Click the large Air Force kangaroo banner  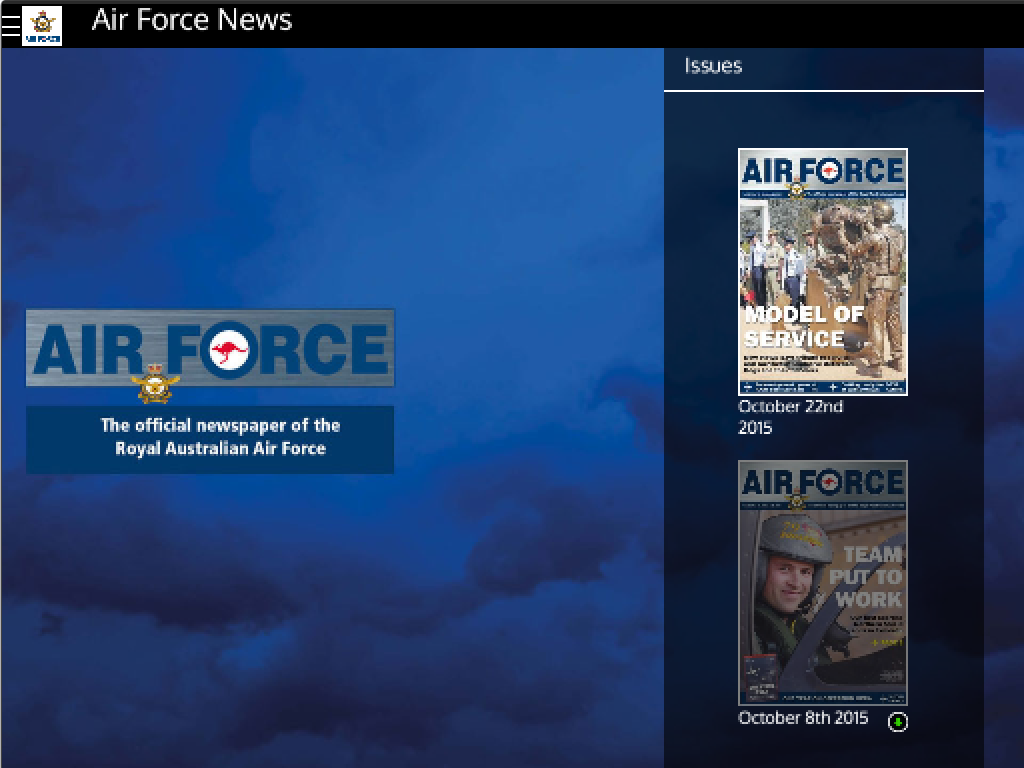click(x=210, y=349)
